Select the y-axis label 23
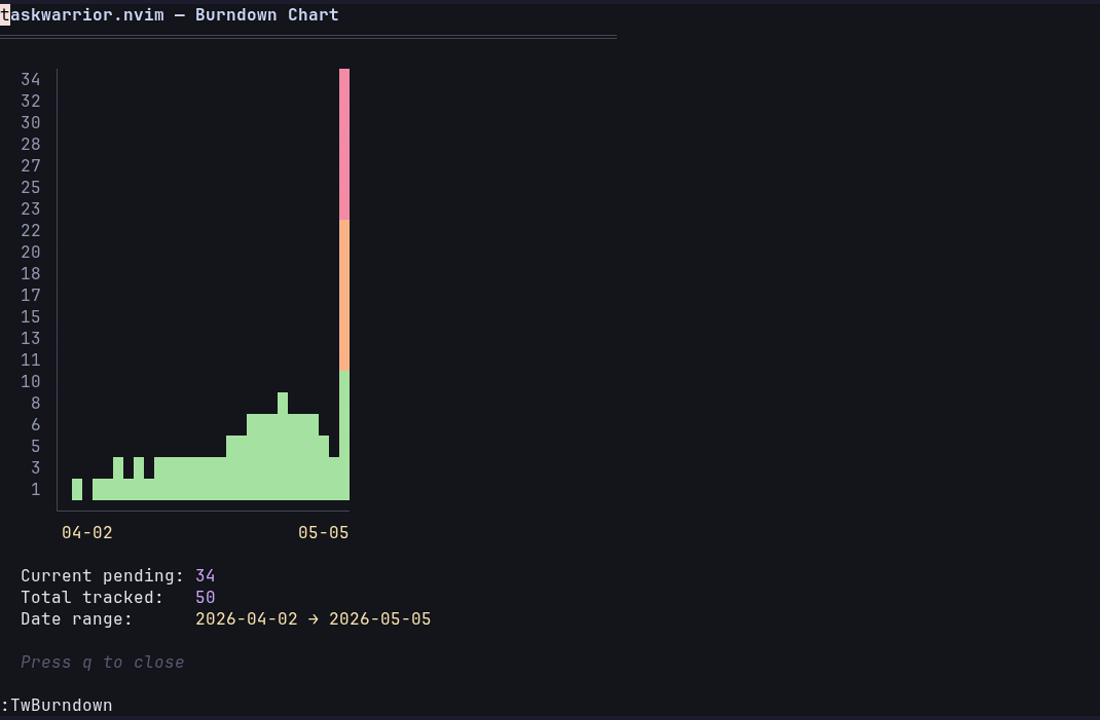This screenshot has height=720, width=1100. 31,209
